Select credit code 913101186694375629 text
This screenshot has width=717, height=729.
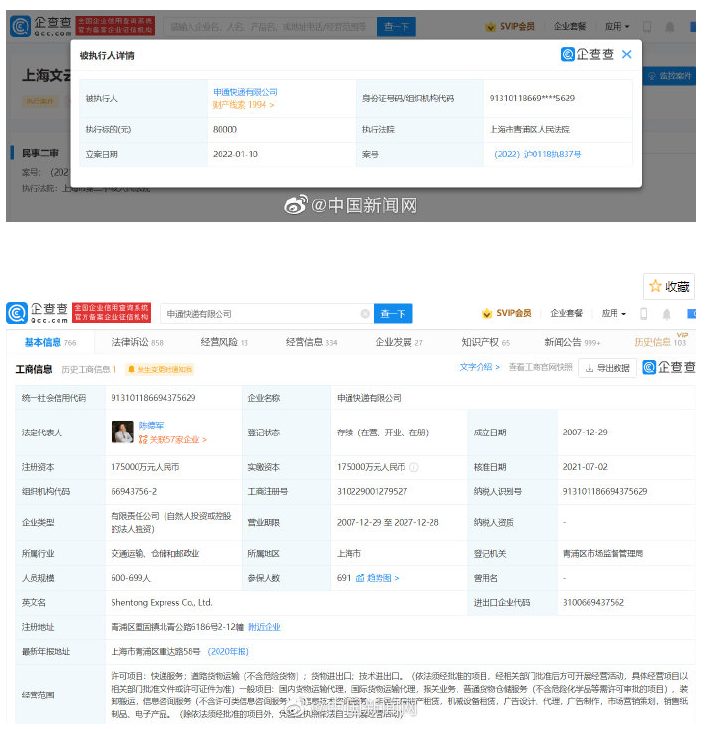(153, 398)
